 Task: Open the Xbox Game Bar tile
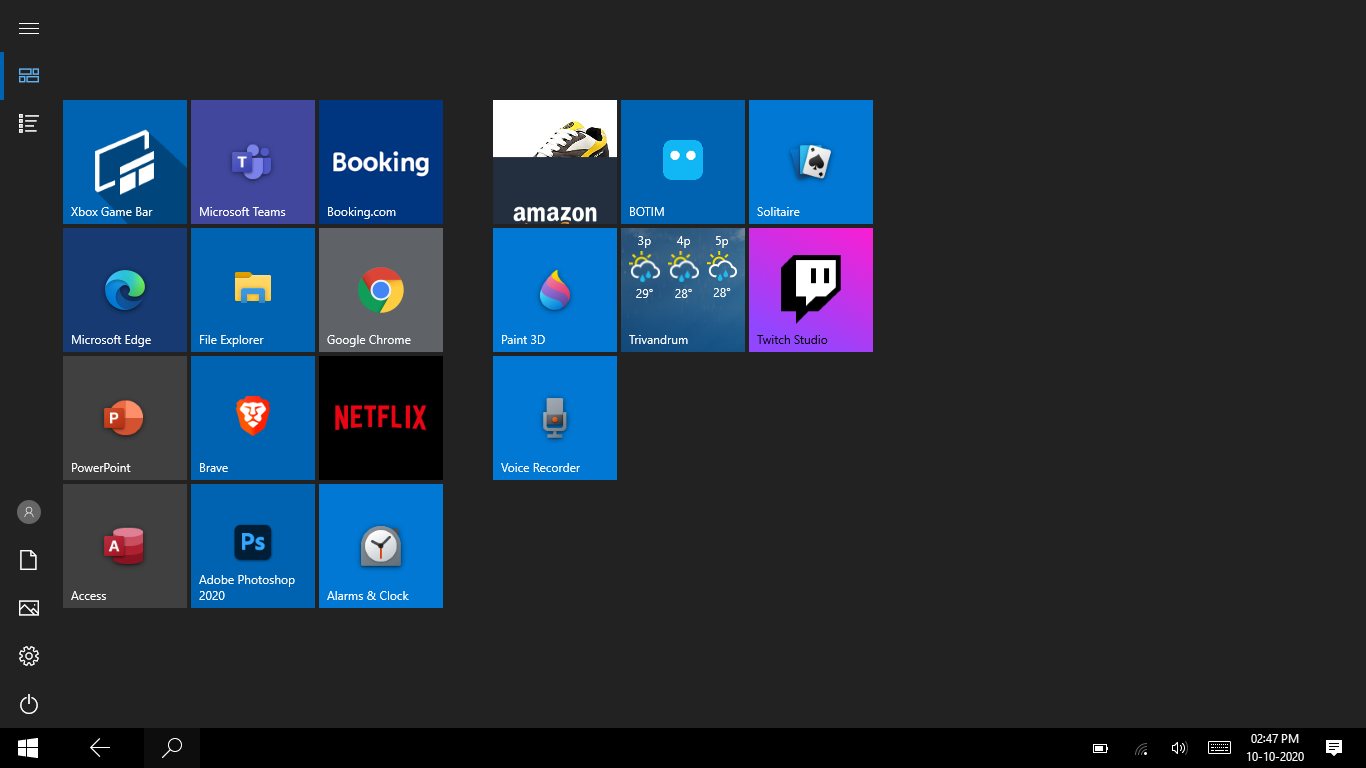tap(125, 162)
